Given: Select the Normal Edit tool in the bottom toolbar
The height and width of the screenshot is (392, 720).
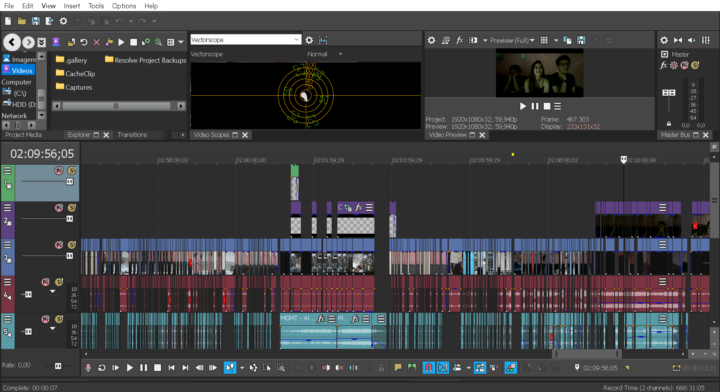Looking at the screenshot, I should point(230,368).
